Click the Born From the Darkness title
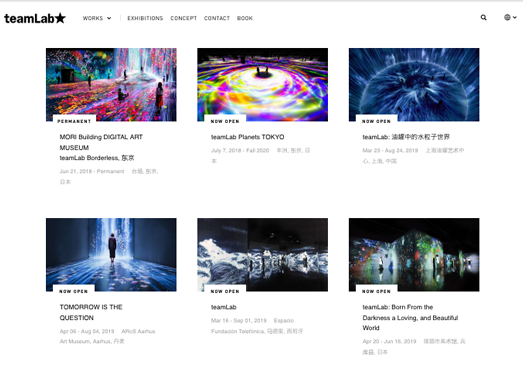The image size is (523, 375). (410, 317)
